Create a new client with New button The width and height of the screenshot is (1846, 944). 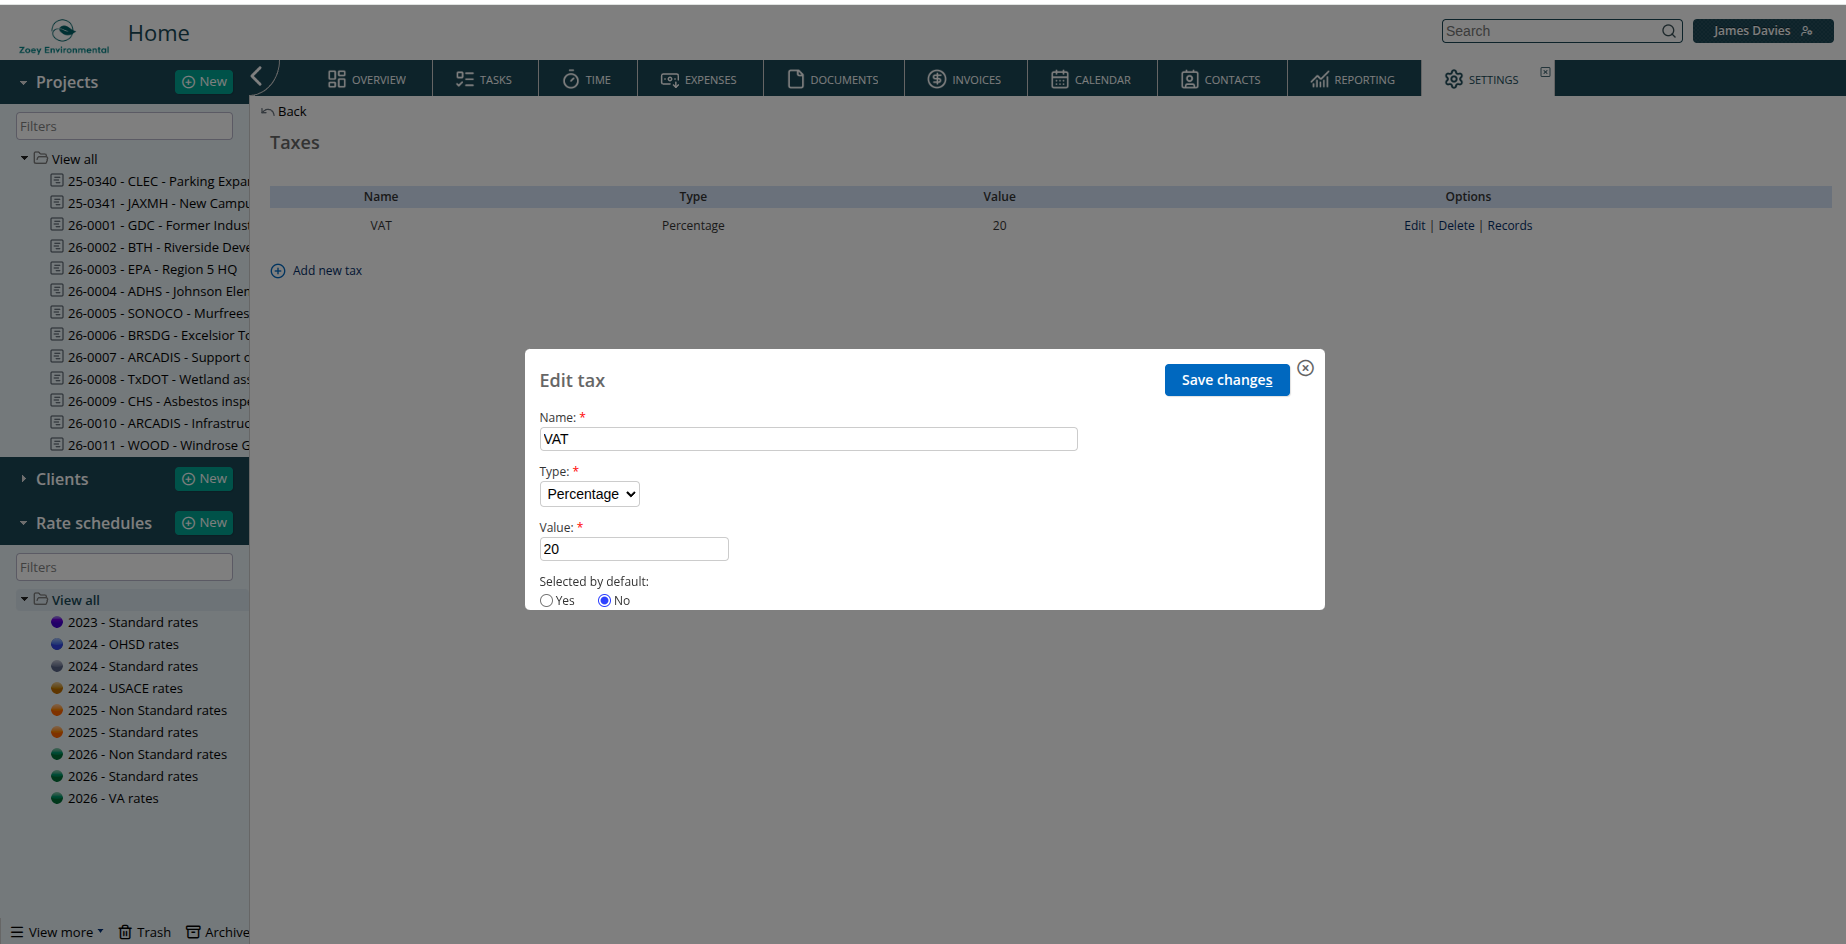[204, 479]
